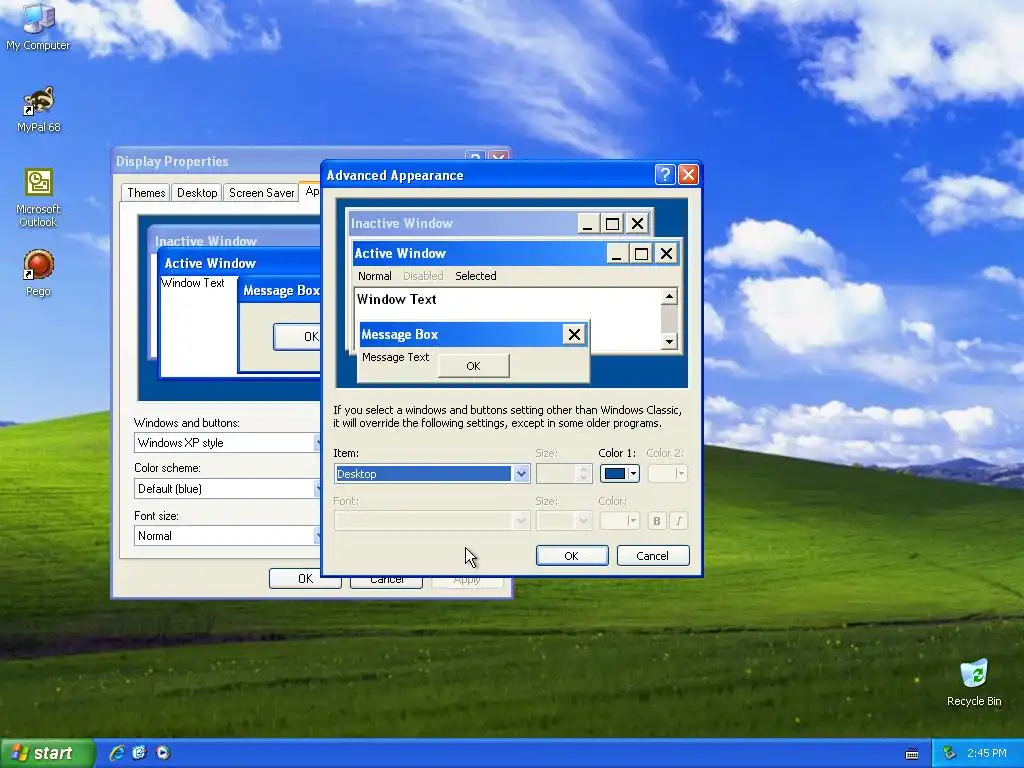Click the disabled font Color picker
This screenshot has width=1024, height=768.
[x=619, y=520]
